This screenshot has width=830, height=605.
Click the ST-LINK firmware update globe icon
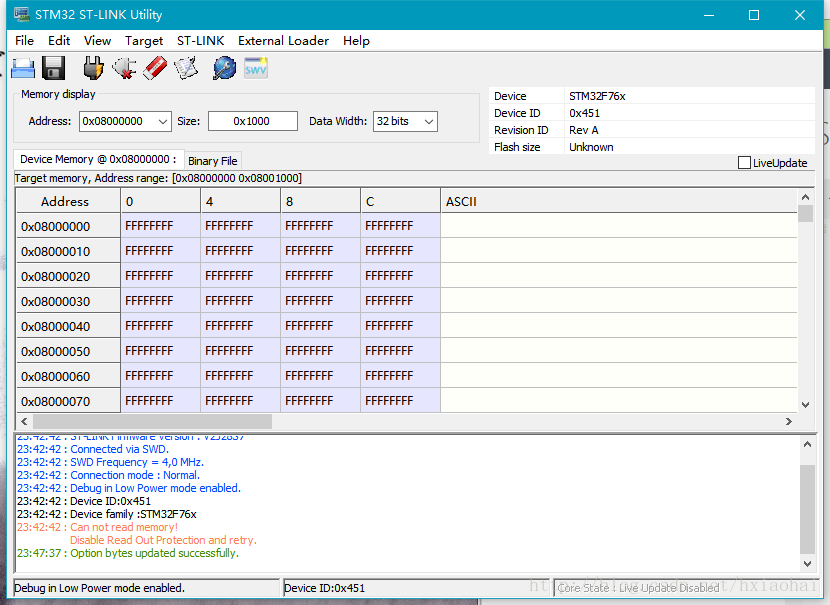(225, 68)
